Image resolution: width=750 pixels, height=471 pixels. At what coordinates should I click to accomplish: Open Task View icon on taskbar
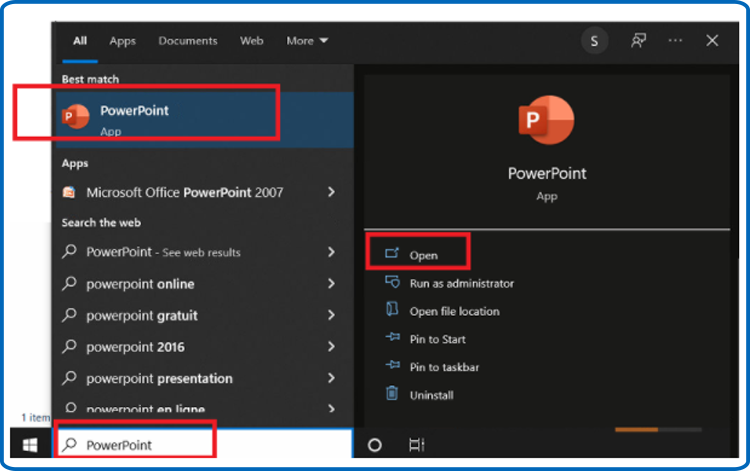pyautogui.click(x=416, y=445)
